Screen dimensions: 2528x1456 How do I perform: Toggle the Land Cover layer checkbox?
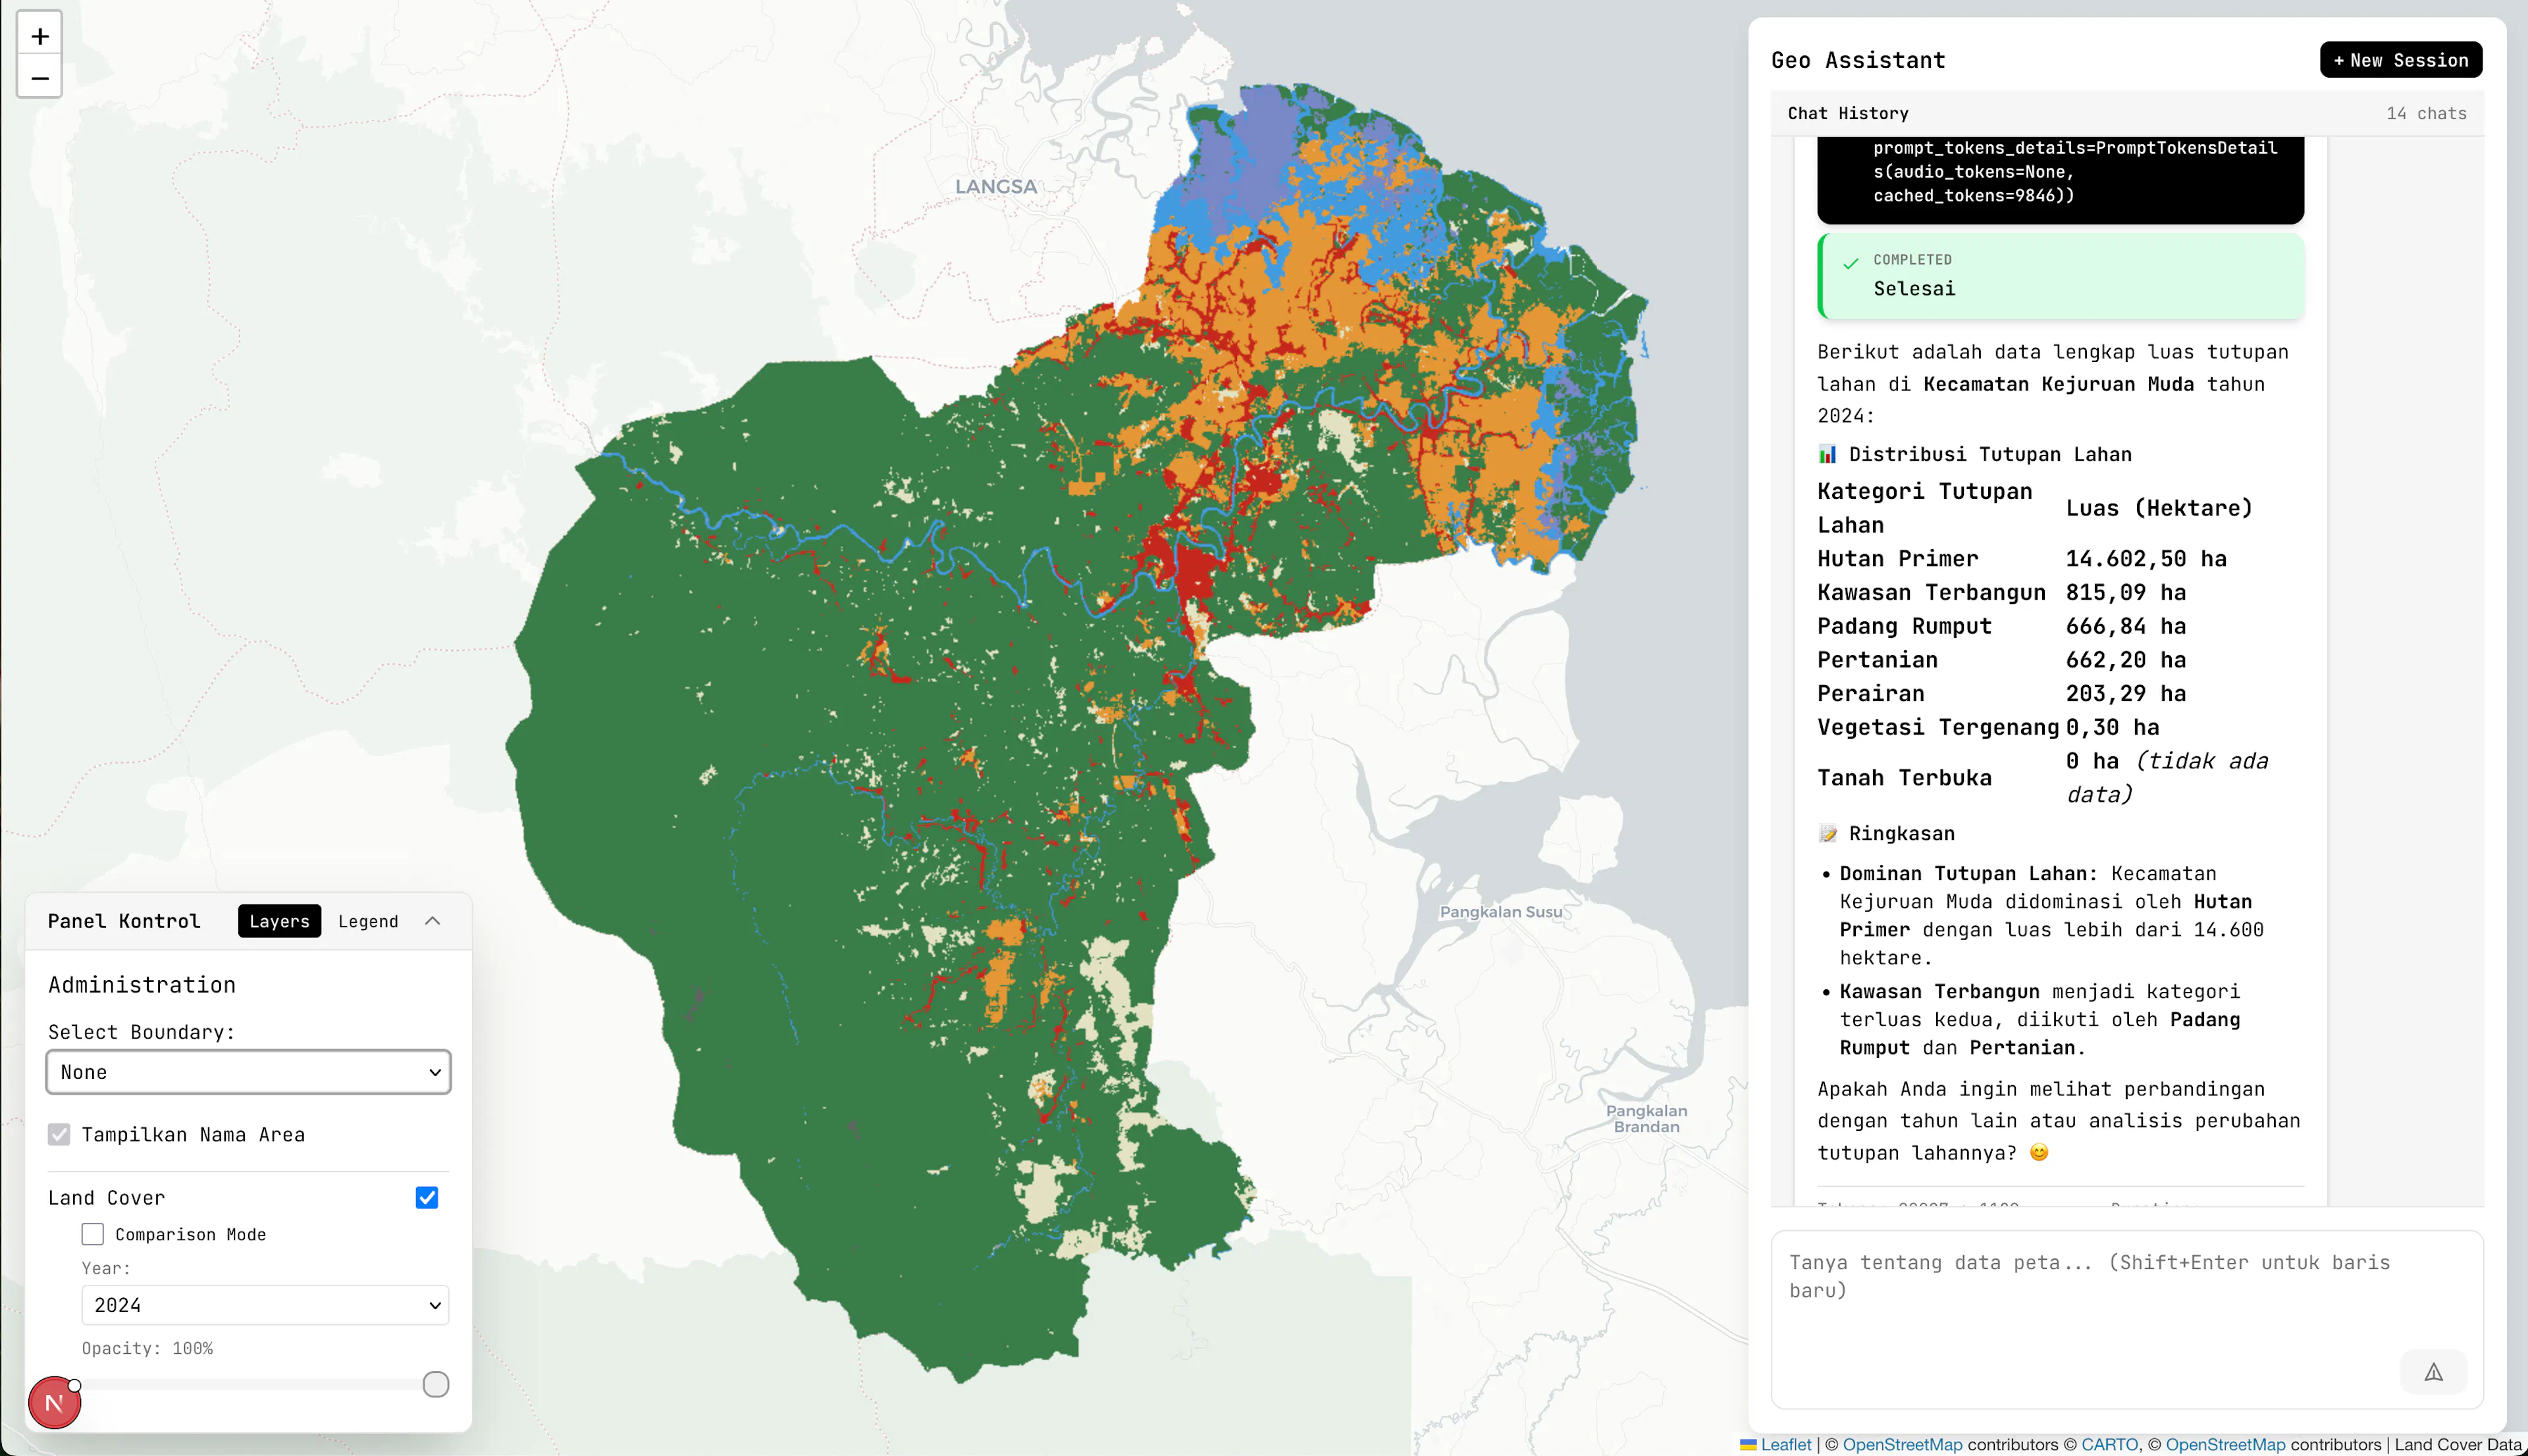point(427,1198)
